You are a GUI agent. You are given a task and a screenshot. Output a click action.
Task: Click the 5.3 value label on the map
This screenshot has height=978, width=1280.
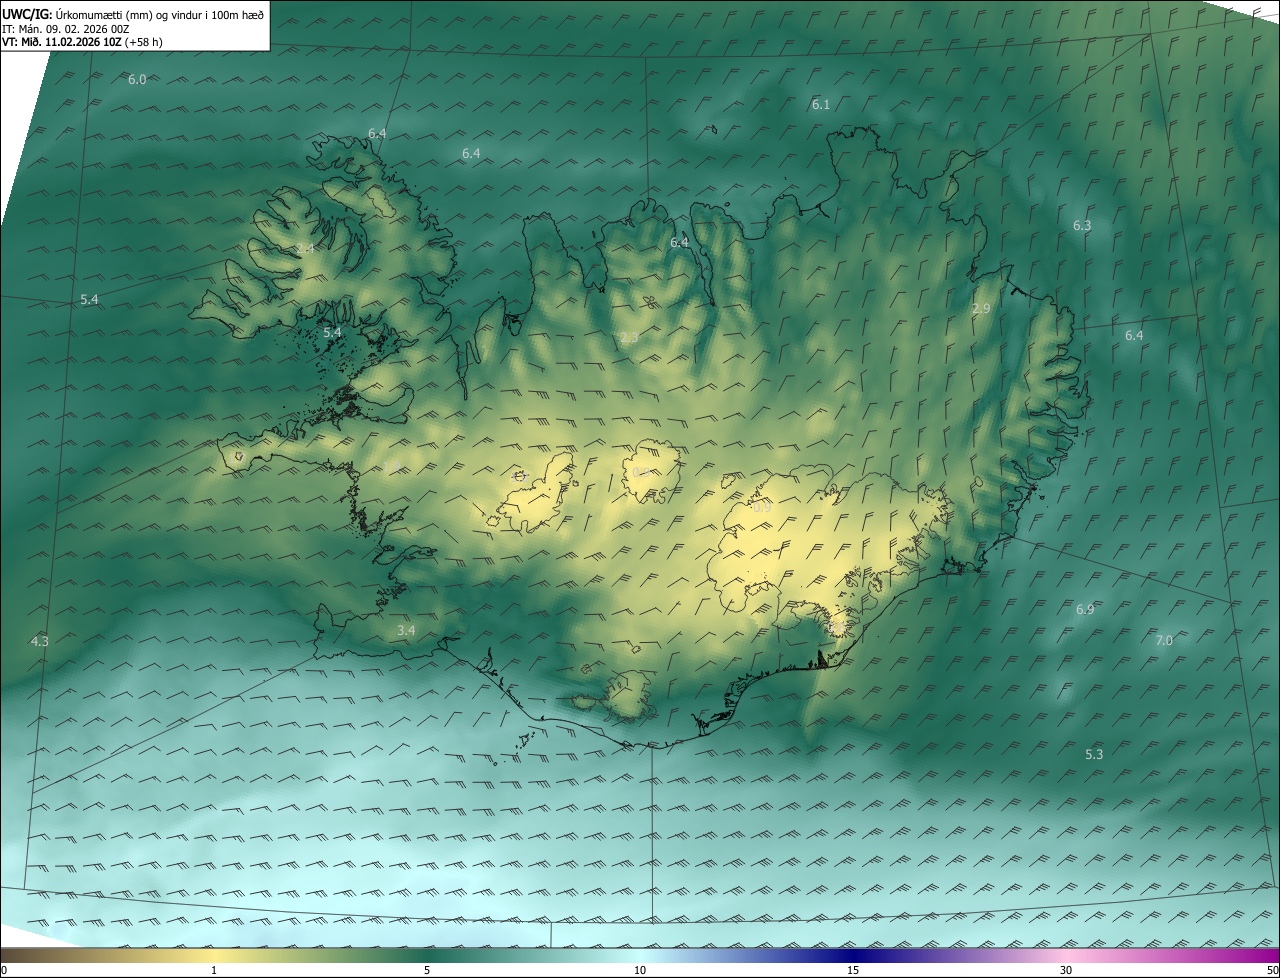(x=1094, y=754)
